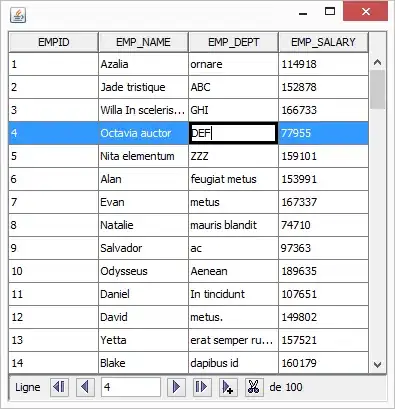Click the DEF cell editor box
The width and height of the screenshot is (395, 409).
click(x=233, y=133)
